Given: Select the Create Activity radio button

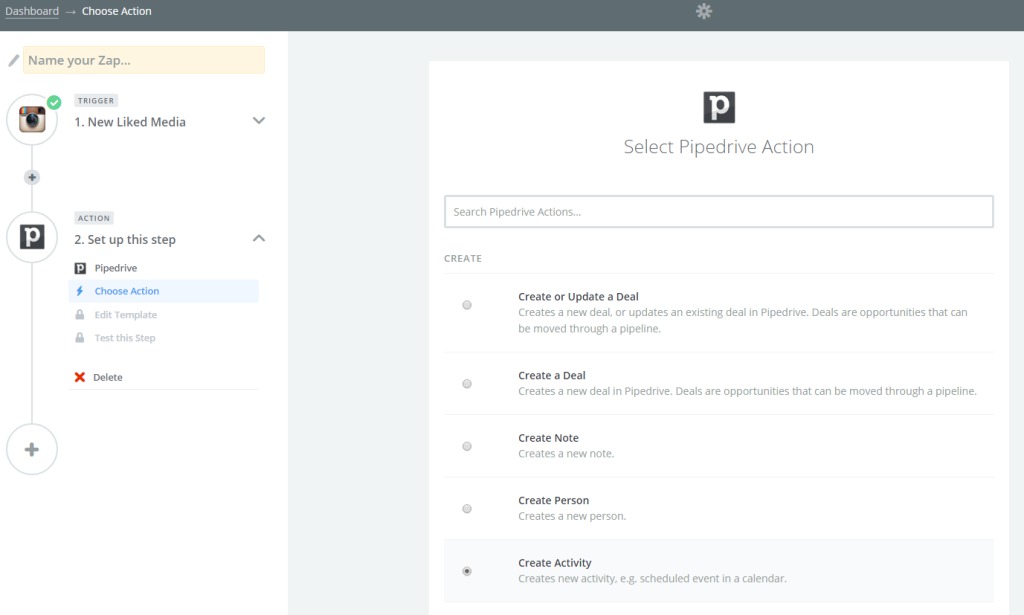Looking at the screenshot, I should pos(467,571).
